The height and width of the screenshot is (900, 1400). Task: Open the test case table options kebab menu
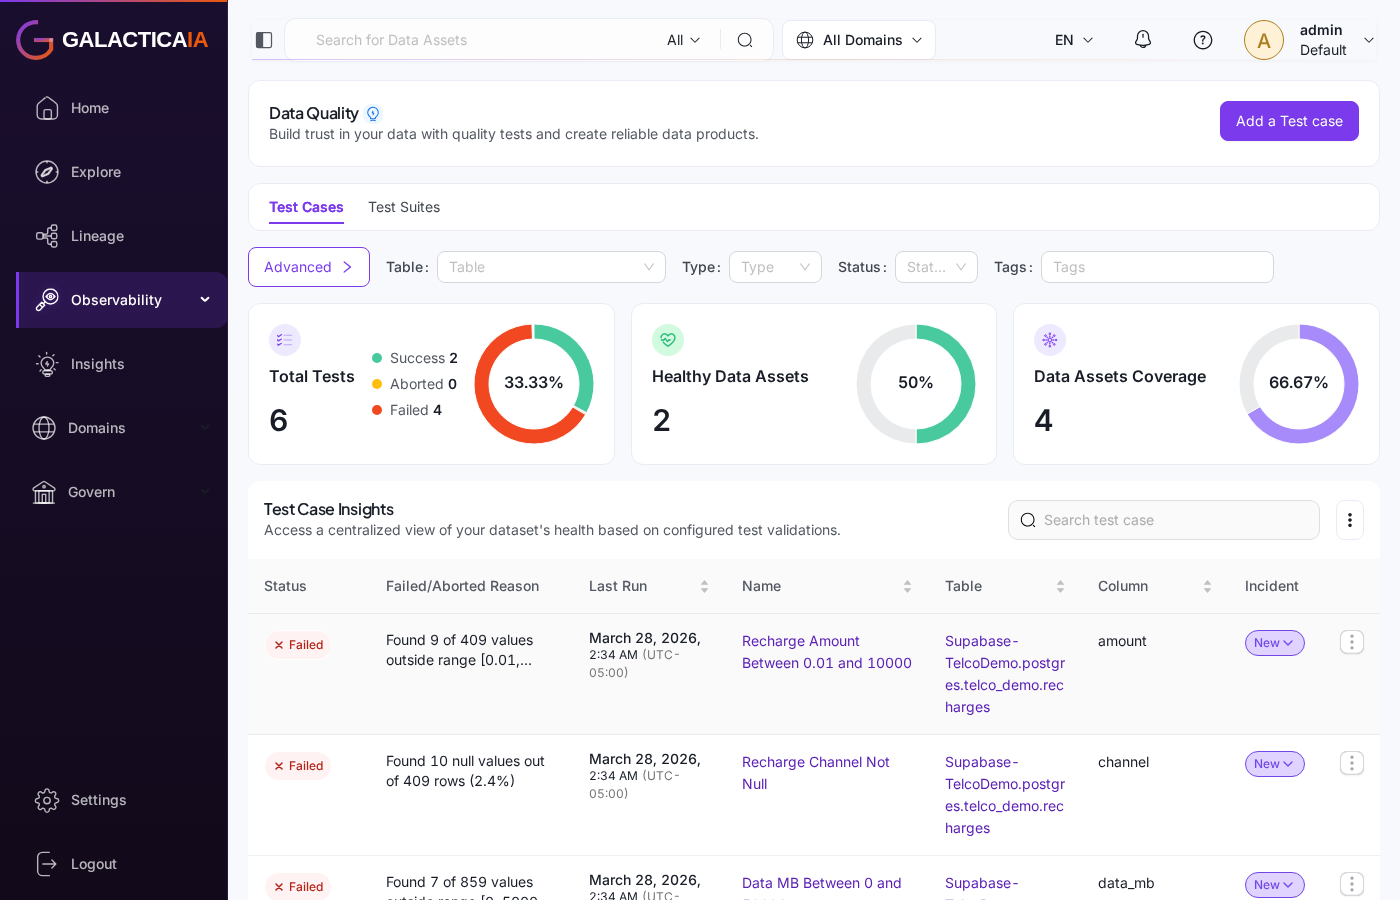[1350, 520]
